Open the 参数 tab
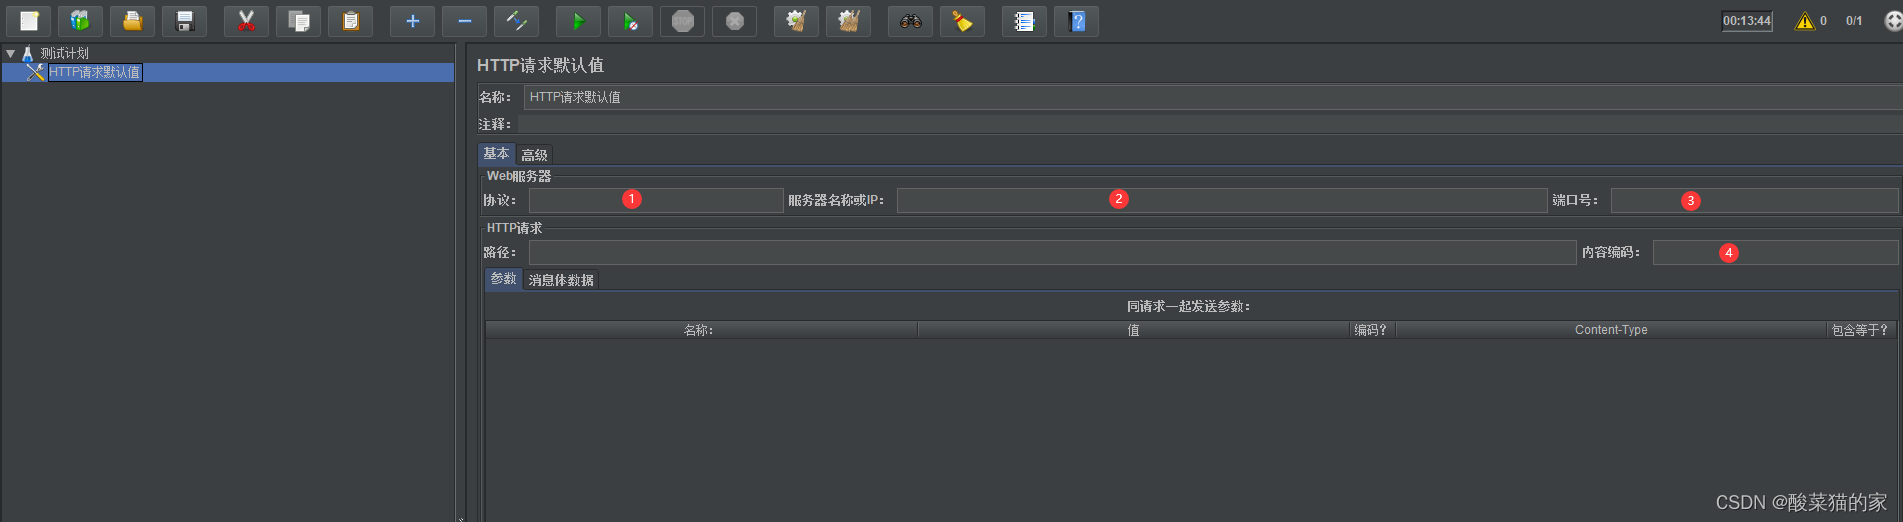1903x522 pixels. pyautogui.click(x=503, y=279)
